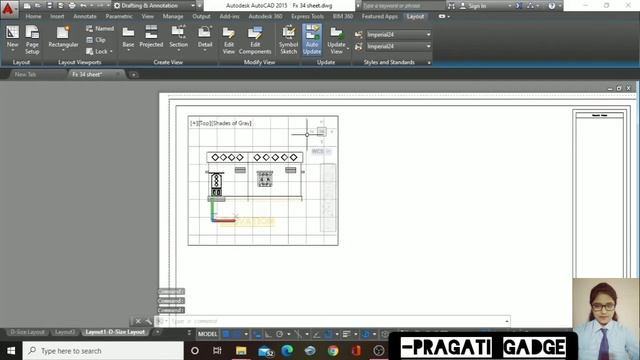Click the Projected view tool

(151, 37)
